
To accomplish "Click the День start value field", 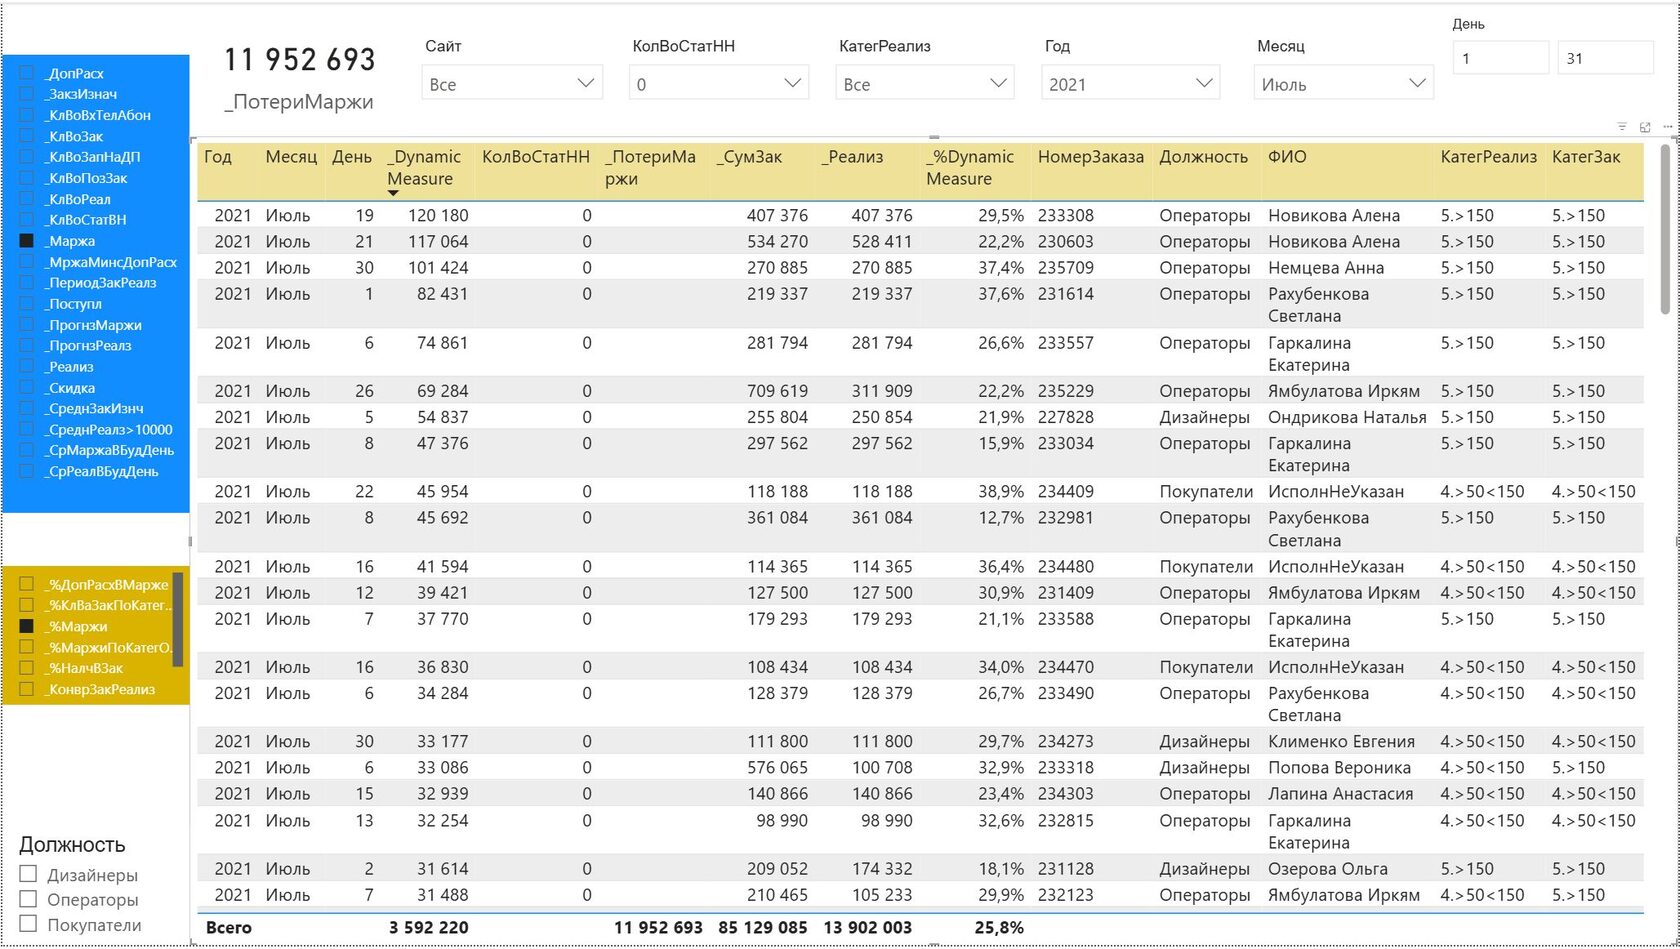I will 1500,58.
